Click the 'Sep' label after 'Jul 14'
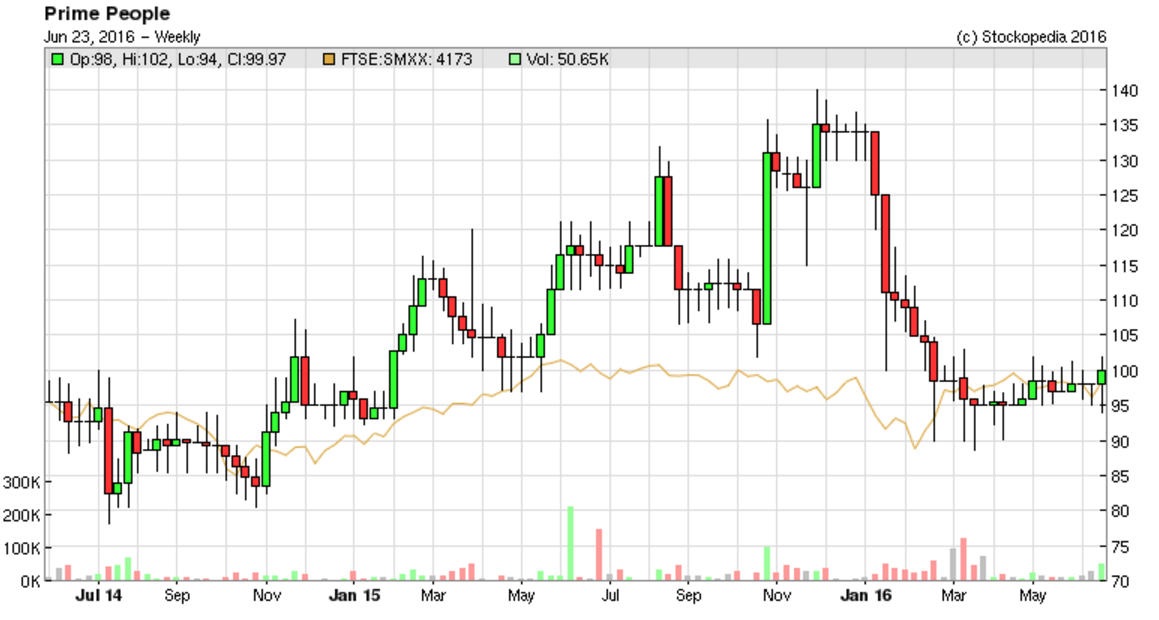1159x620 pixels. 177,596
